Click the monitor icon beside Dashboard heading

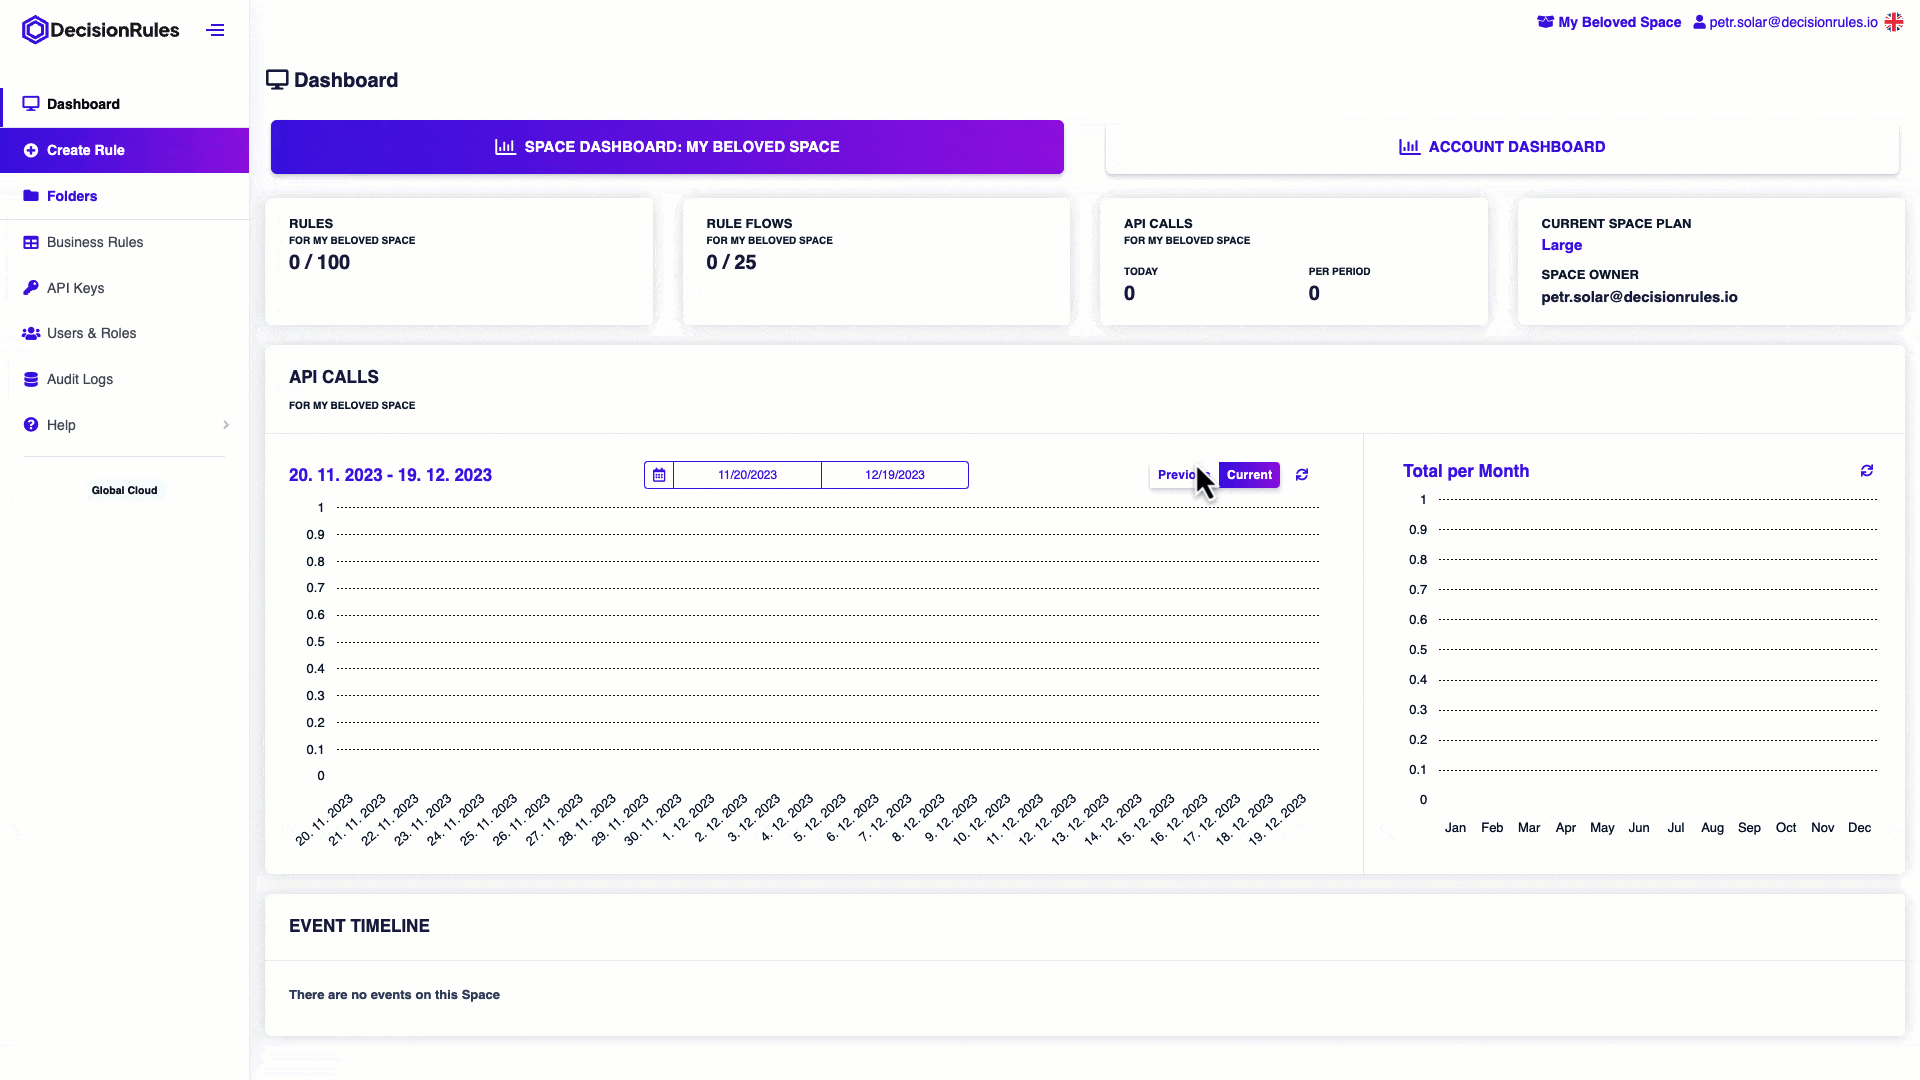pyautogui.click(x=277, y=80)
